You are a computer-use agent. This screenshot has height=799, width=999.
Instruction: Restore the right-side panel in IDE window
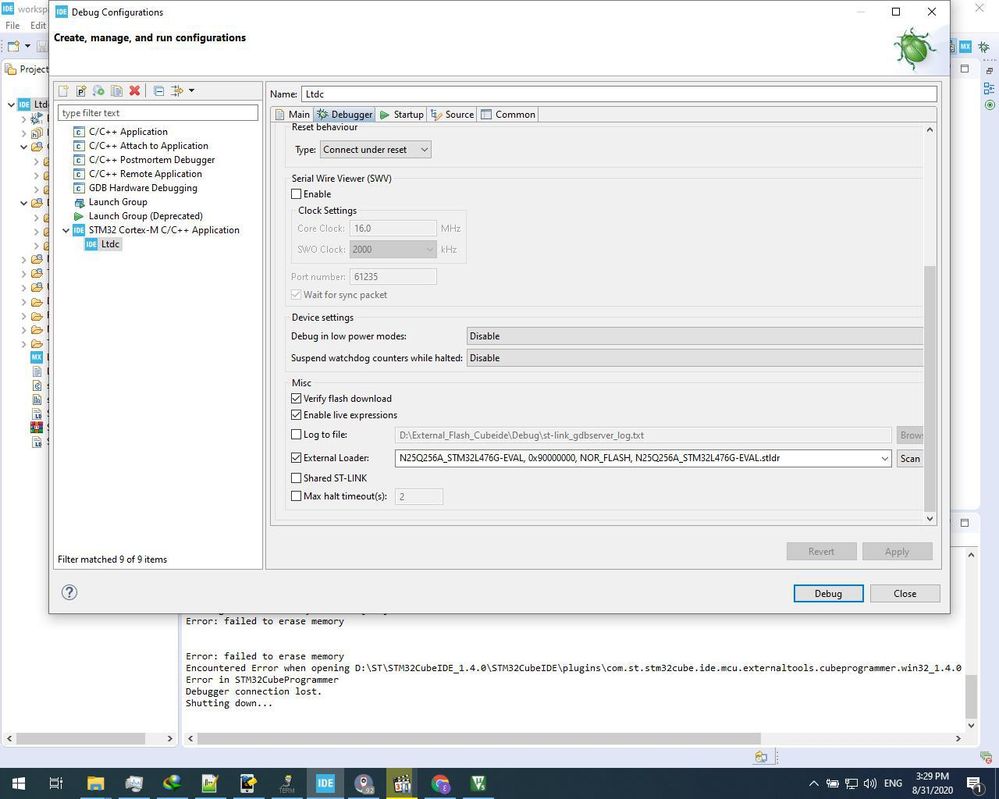pyautogui.click(x=989, y=71)
